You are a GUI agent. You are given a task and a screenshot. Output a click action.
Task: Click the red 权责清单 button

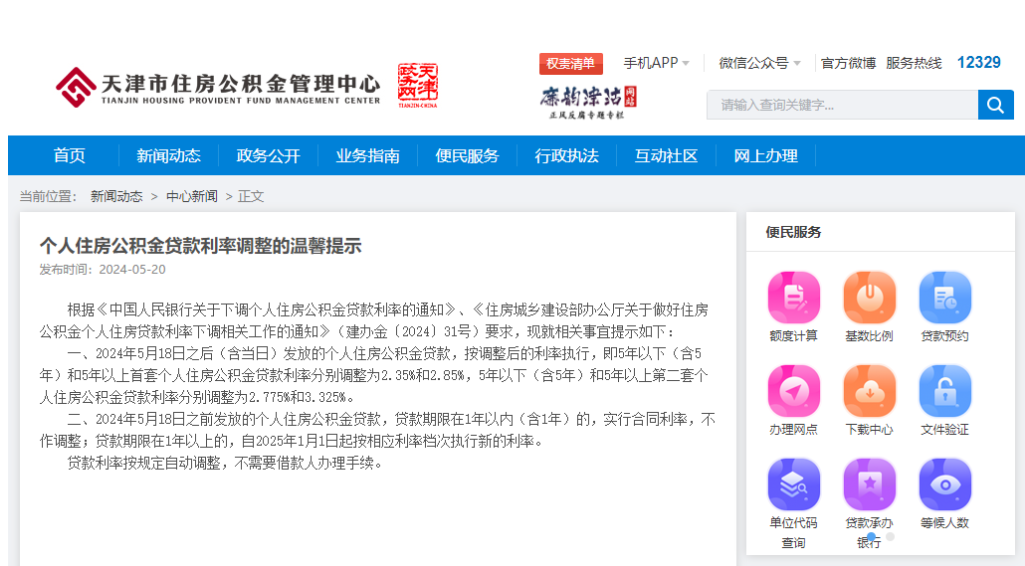pyautogui.click(x=571, y=63)
